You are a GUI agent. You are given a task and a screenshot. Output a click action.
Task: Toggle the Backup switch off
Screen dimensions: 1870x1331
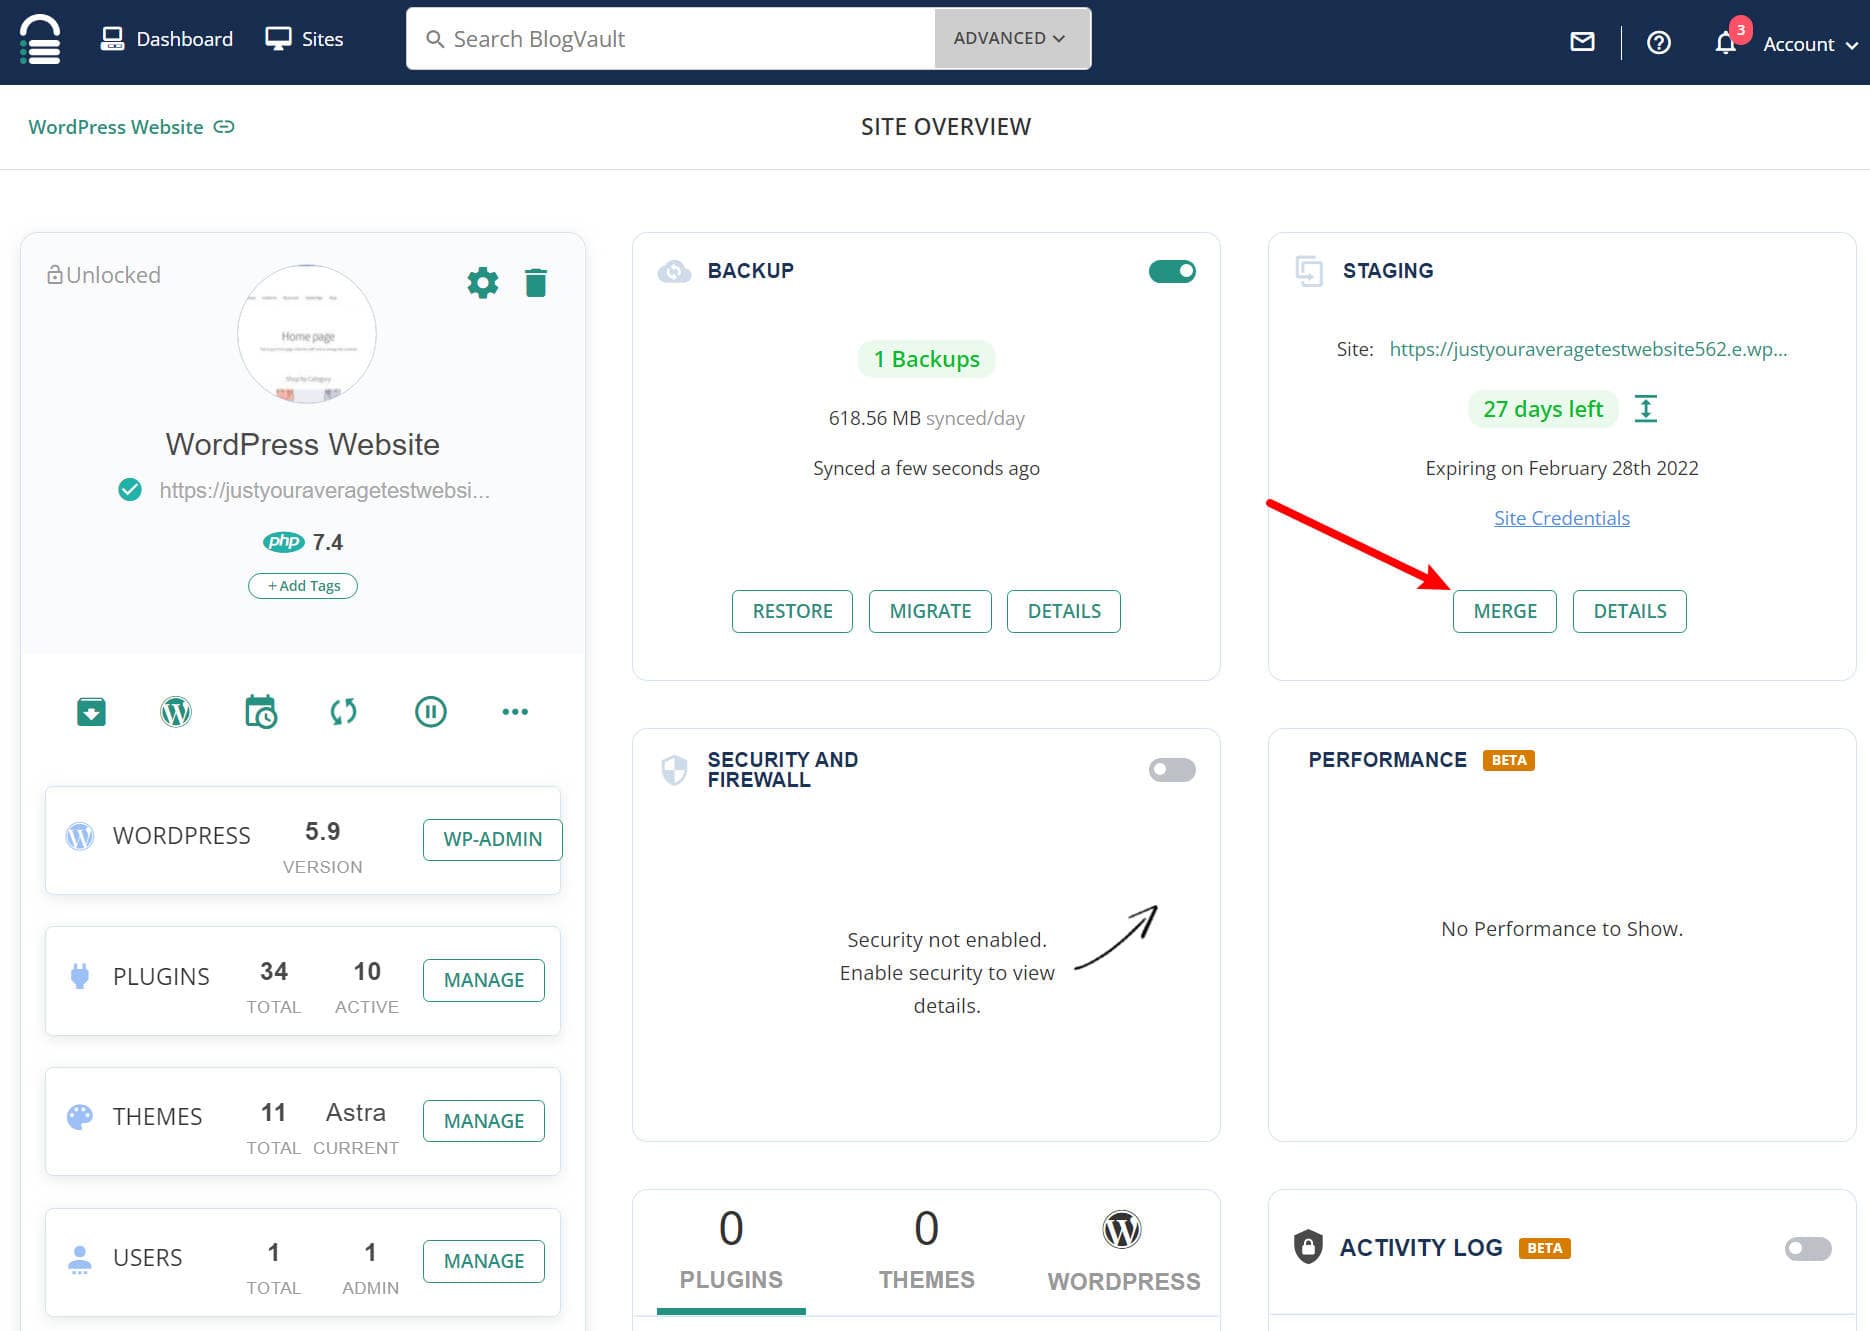(x=1171, y=270)
